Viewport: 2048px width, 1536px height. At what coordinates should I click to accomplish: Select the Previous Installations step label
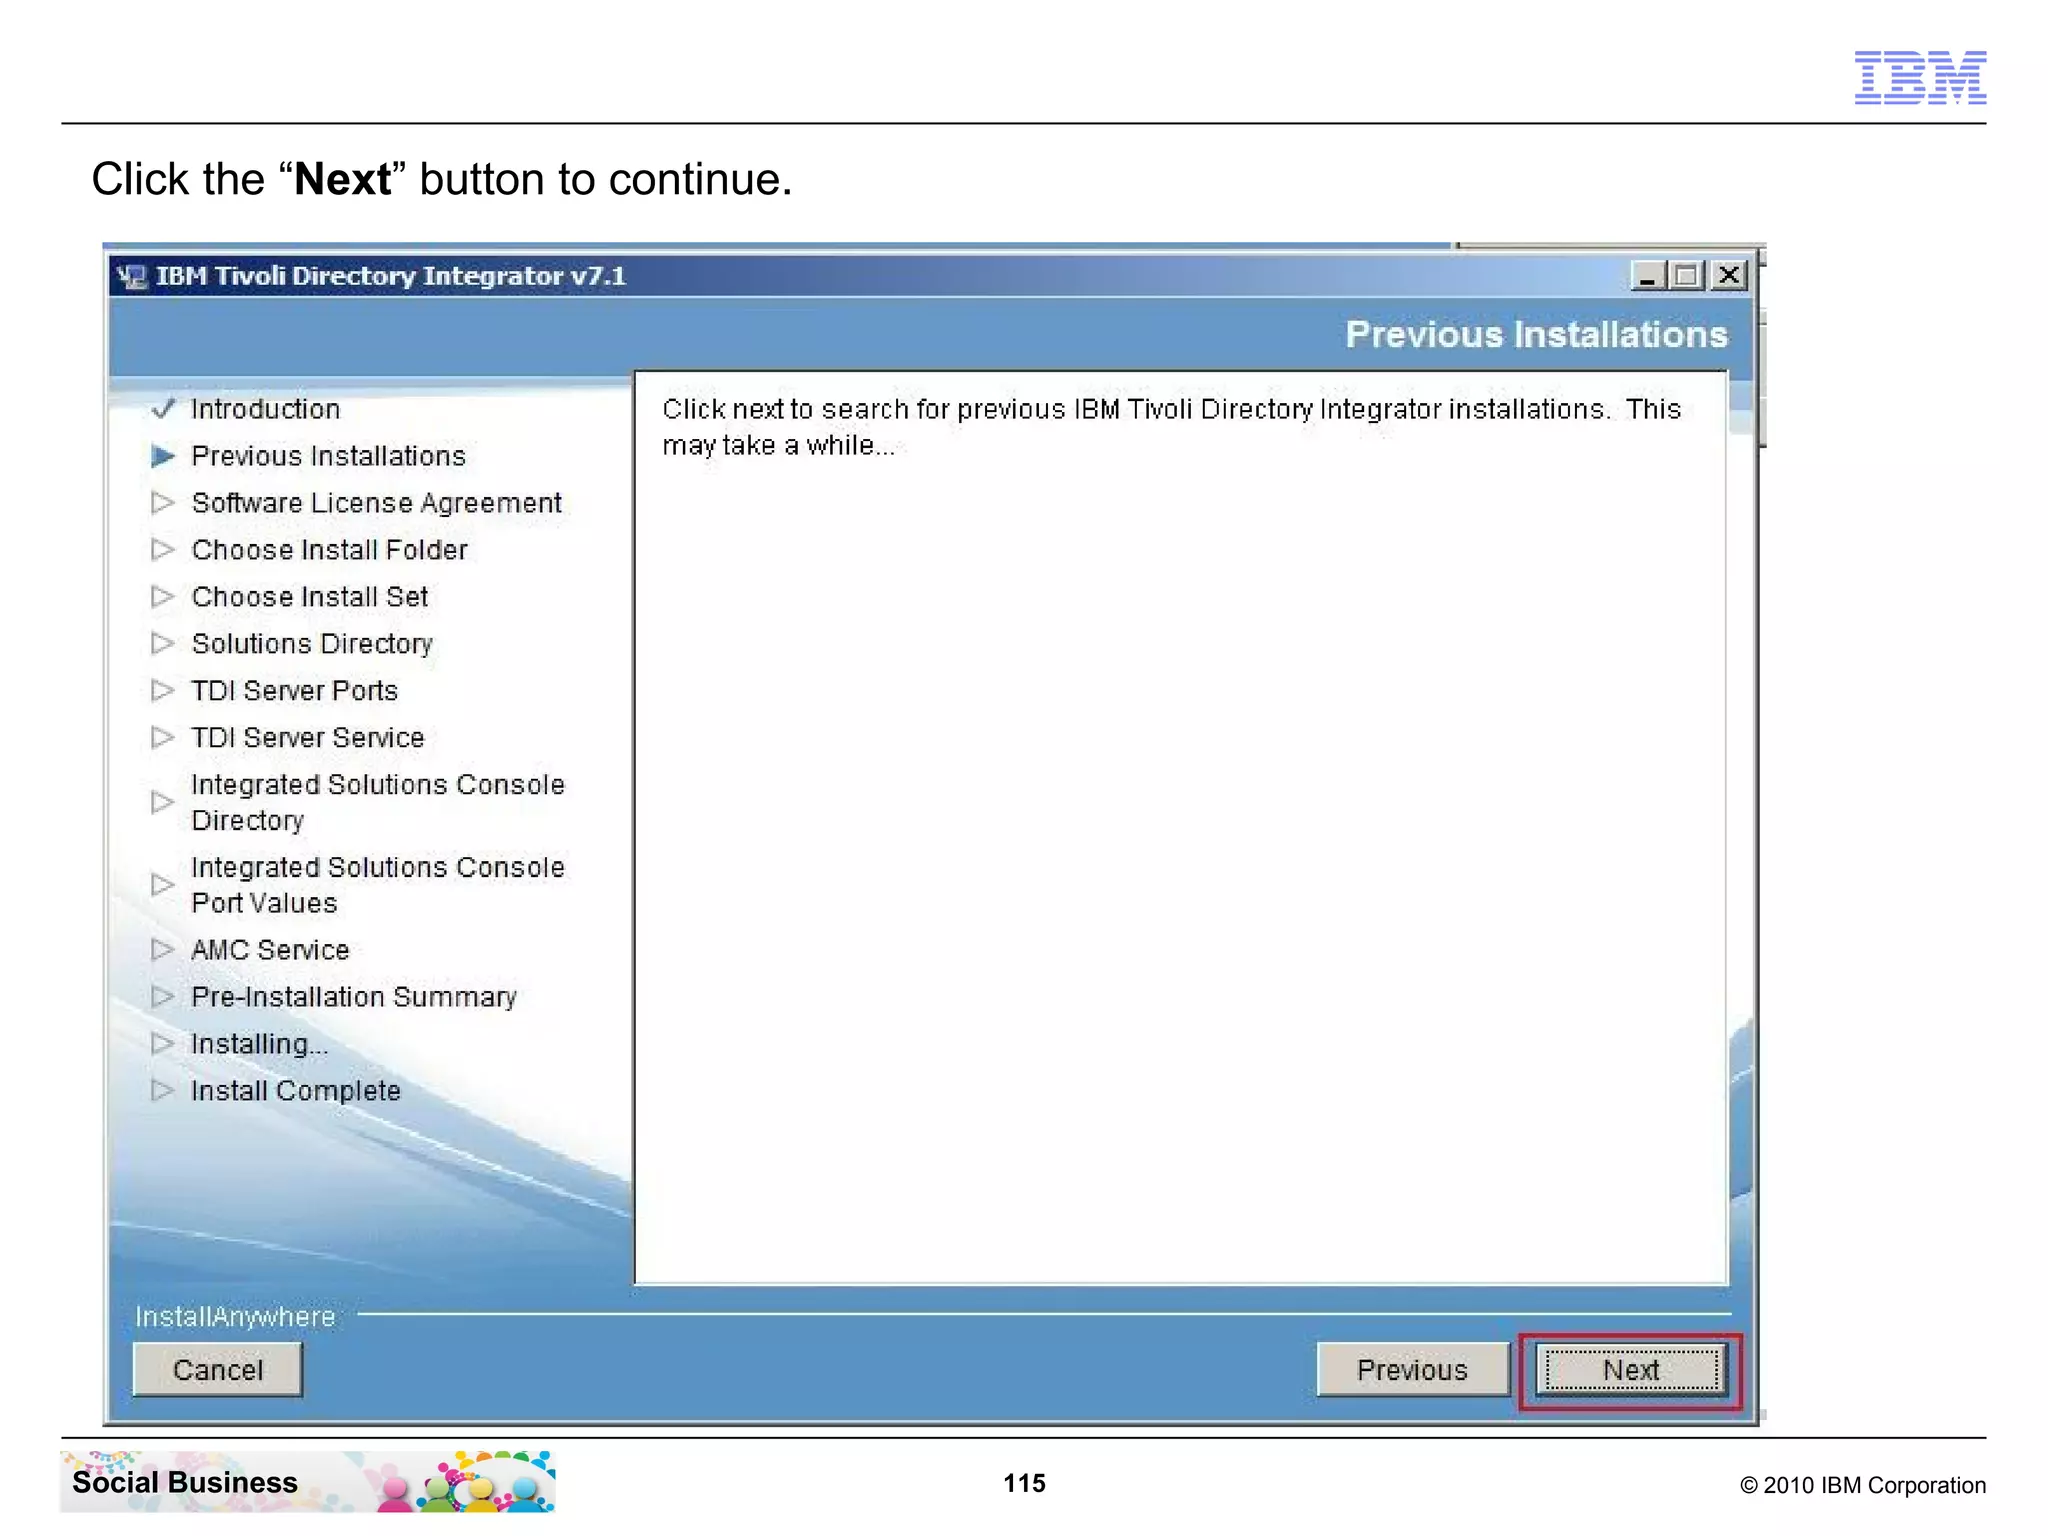[x=328, y=456]
